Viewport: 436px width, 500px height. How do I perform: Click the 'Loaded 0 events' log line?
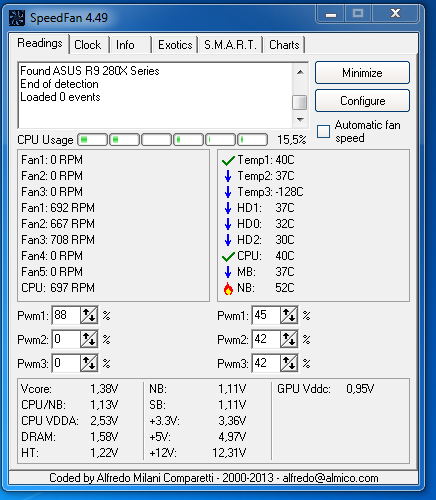(60, 97)
